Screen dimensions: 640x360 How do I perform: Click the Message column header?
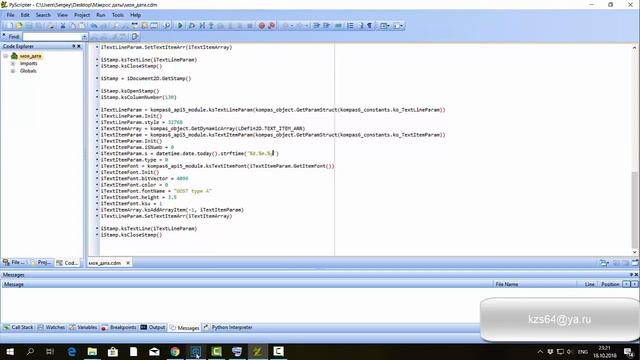247,284
